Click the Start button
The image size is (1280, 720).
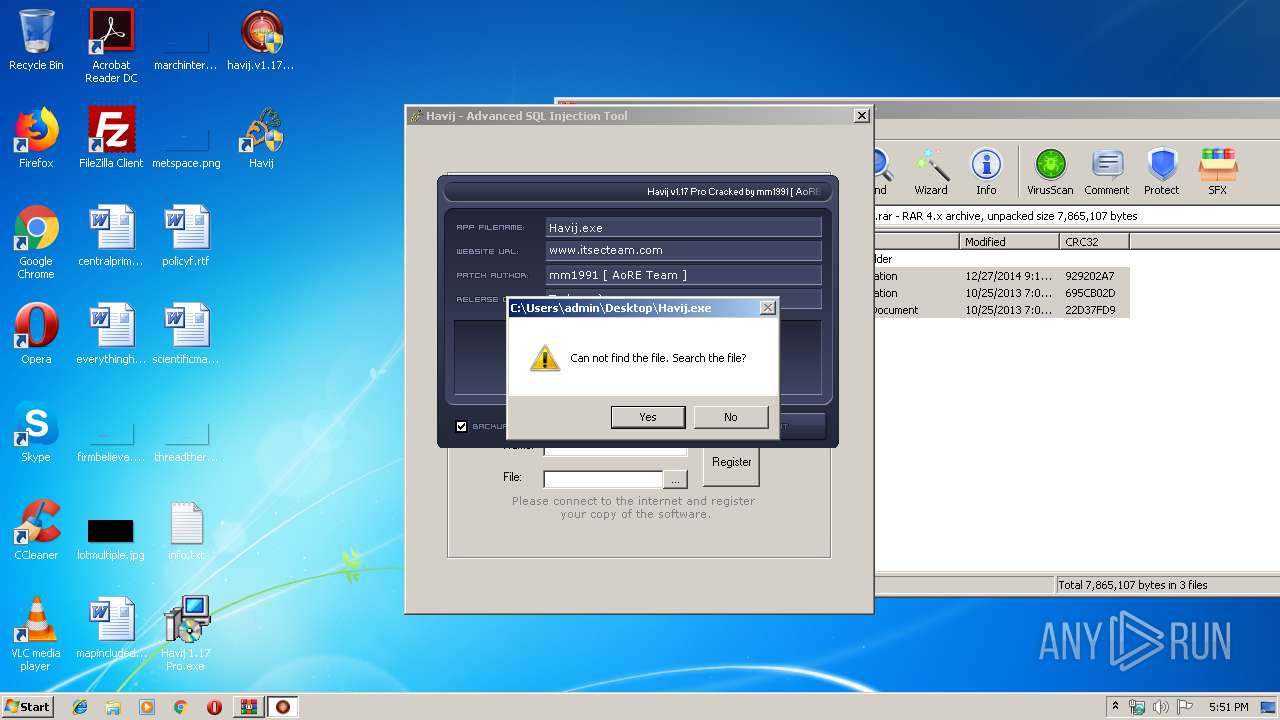pos(27,706)
